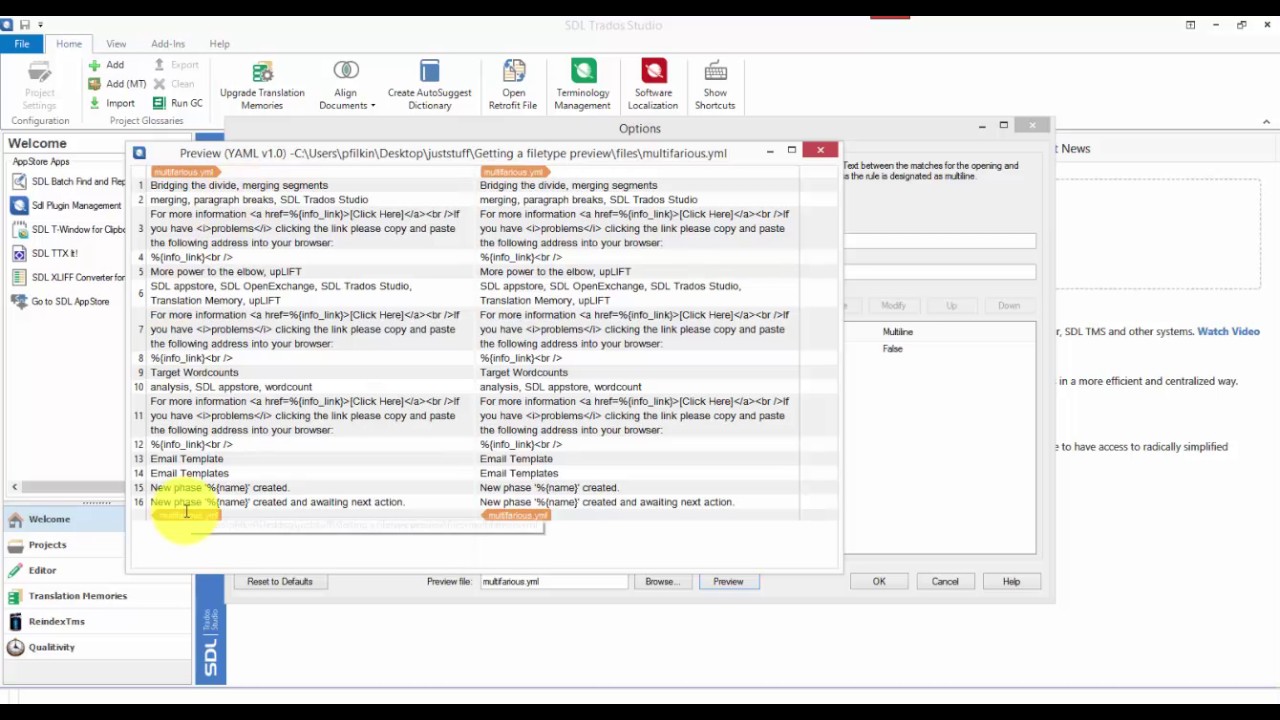Open the SDL TTX It! app

pos(45,254)
